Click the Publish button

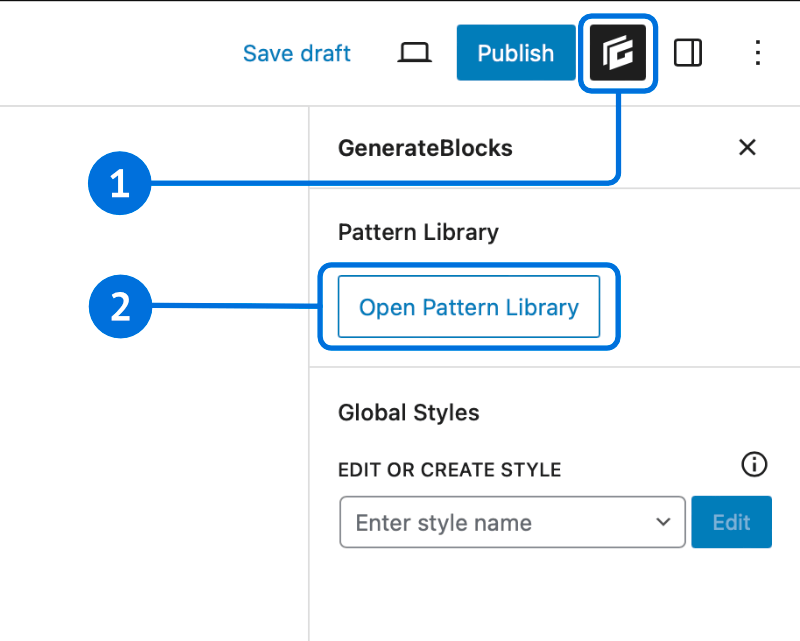pyautogui.click(x=516, y=53)
